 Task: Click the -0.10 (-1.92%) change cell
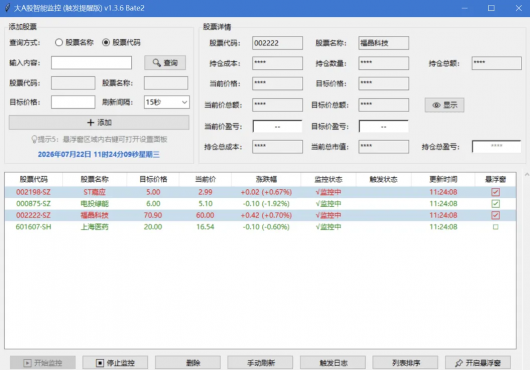(x=266, y=204)
